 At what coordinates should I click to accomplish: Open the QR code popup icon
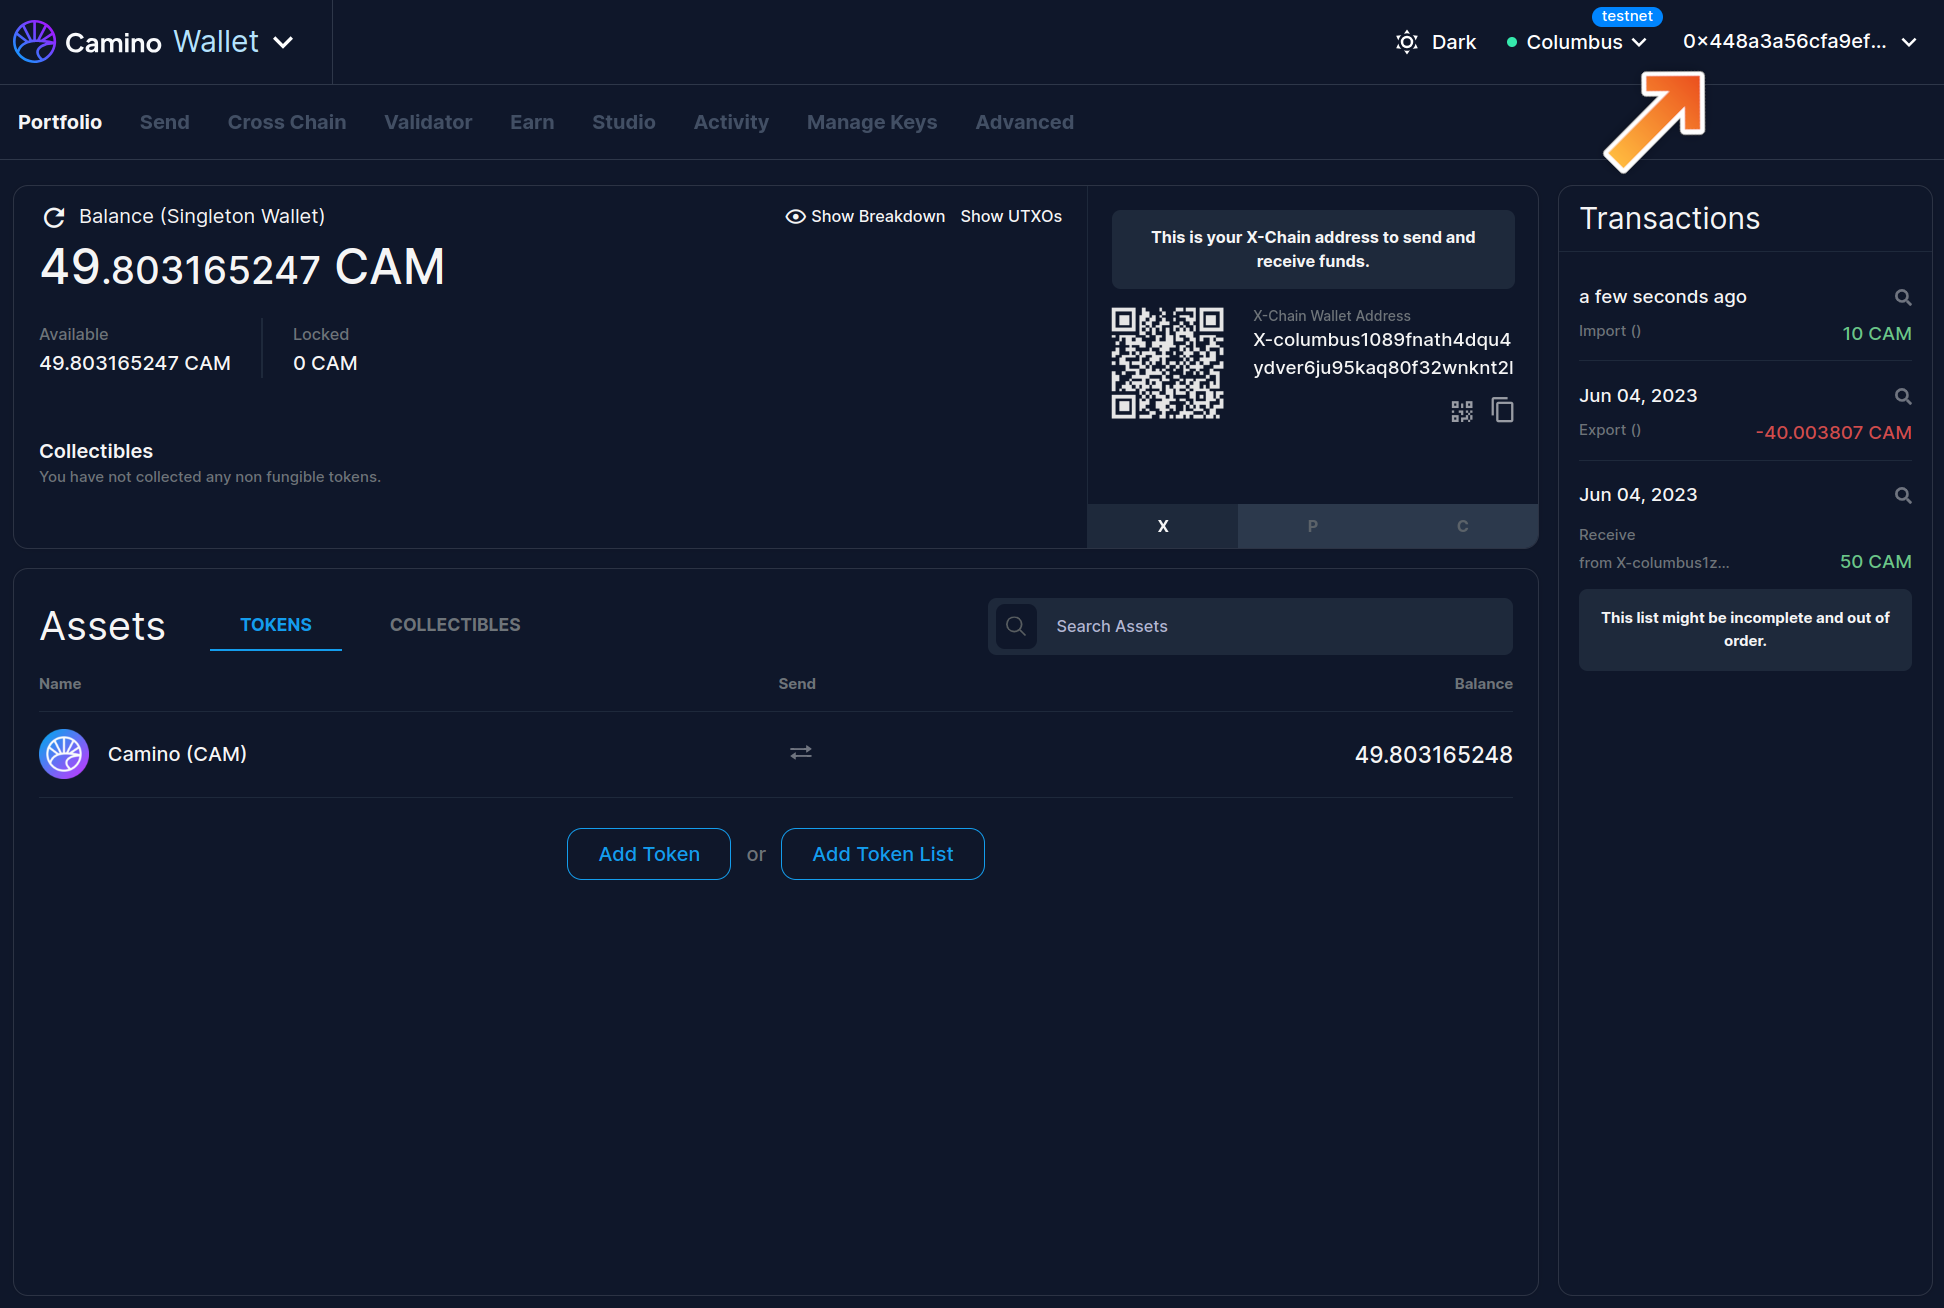[1461, 411]
